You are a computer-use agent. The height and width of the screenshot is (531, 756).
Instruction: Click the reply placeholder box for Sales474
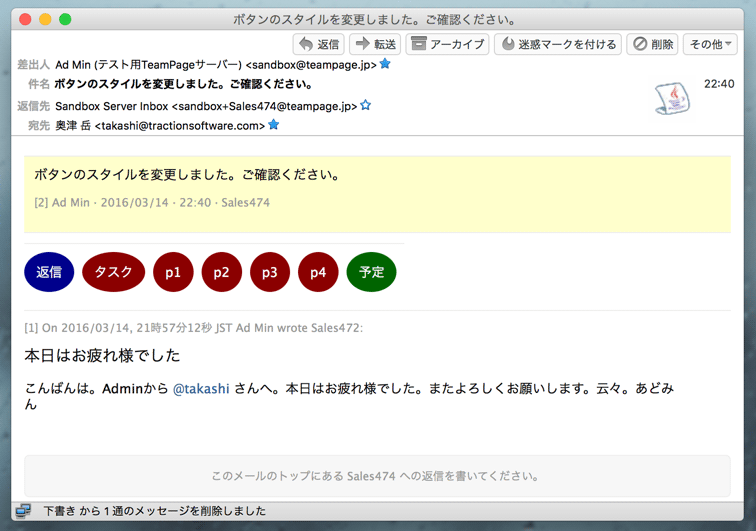pyautogui.click(x=378, y=476)
